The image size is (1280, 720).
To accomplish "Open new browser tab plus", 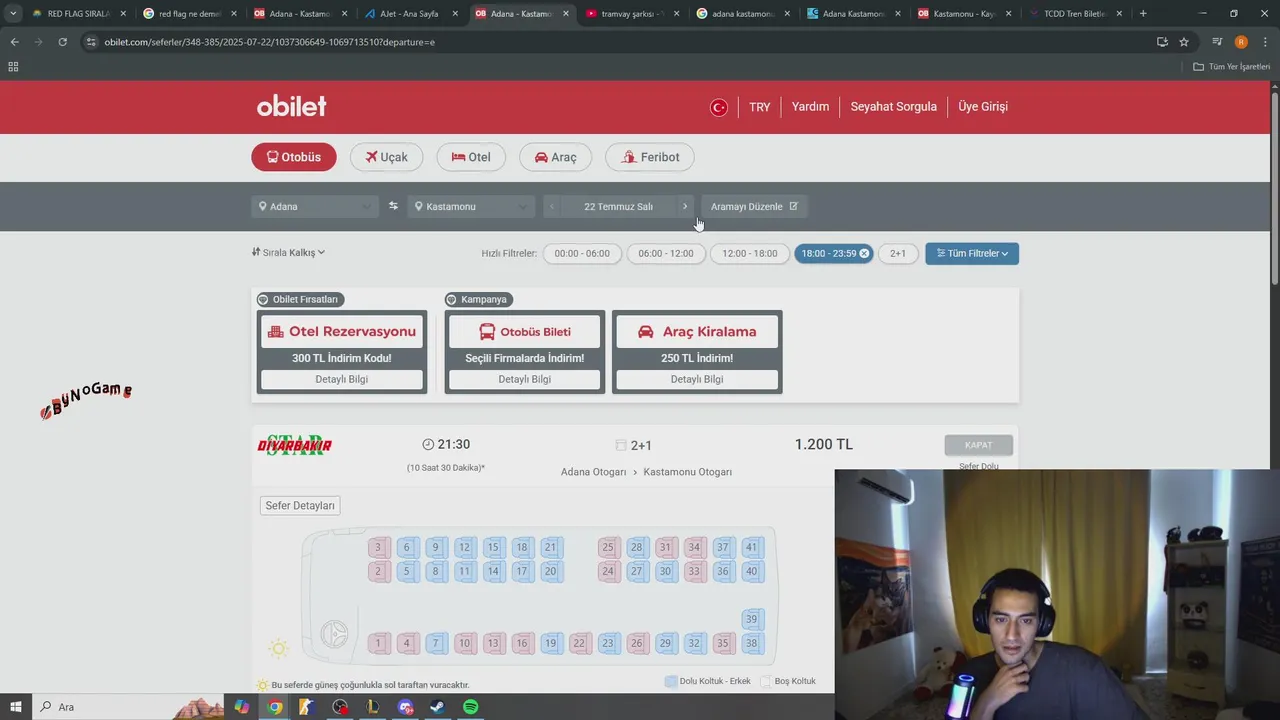I will click(x=1143, y=14).
